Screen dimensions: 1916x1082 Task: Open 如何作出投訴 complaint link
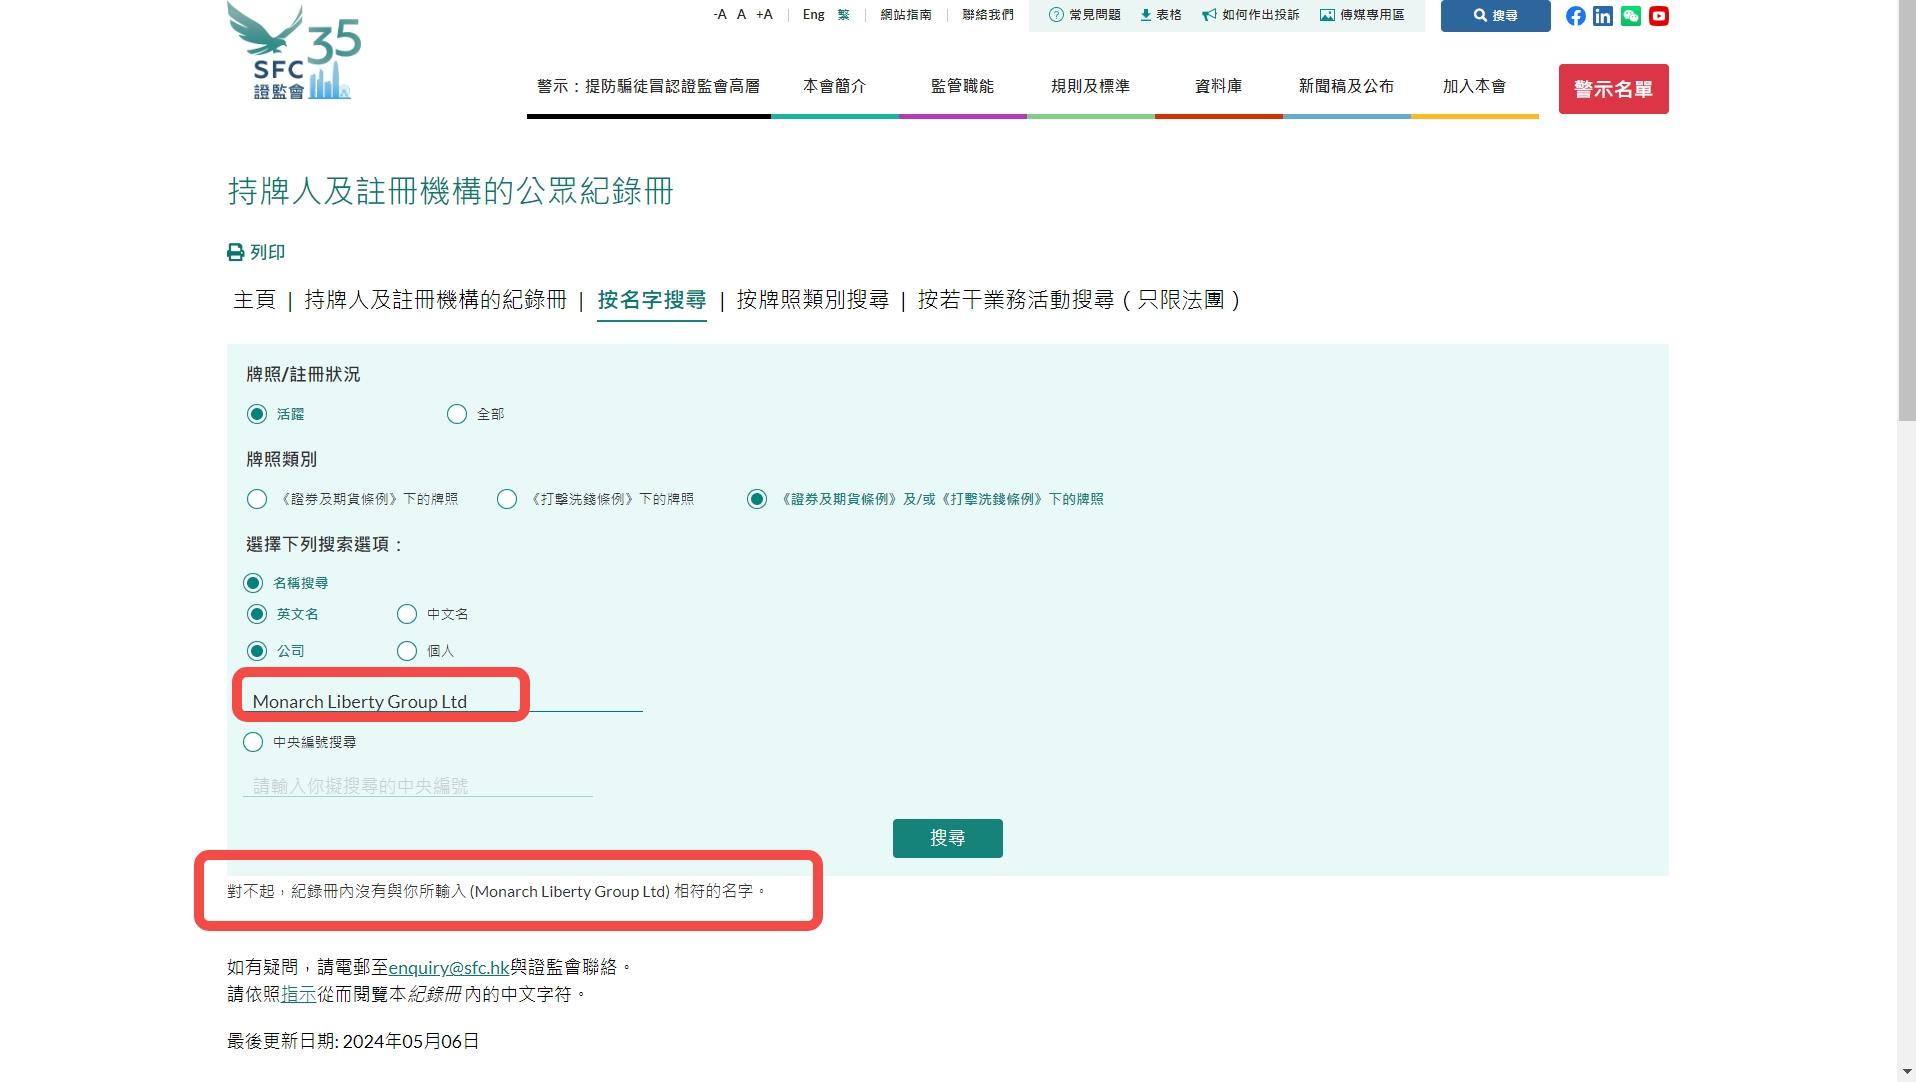tap(1250, 15)
